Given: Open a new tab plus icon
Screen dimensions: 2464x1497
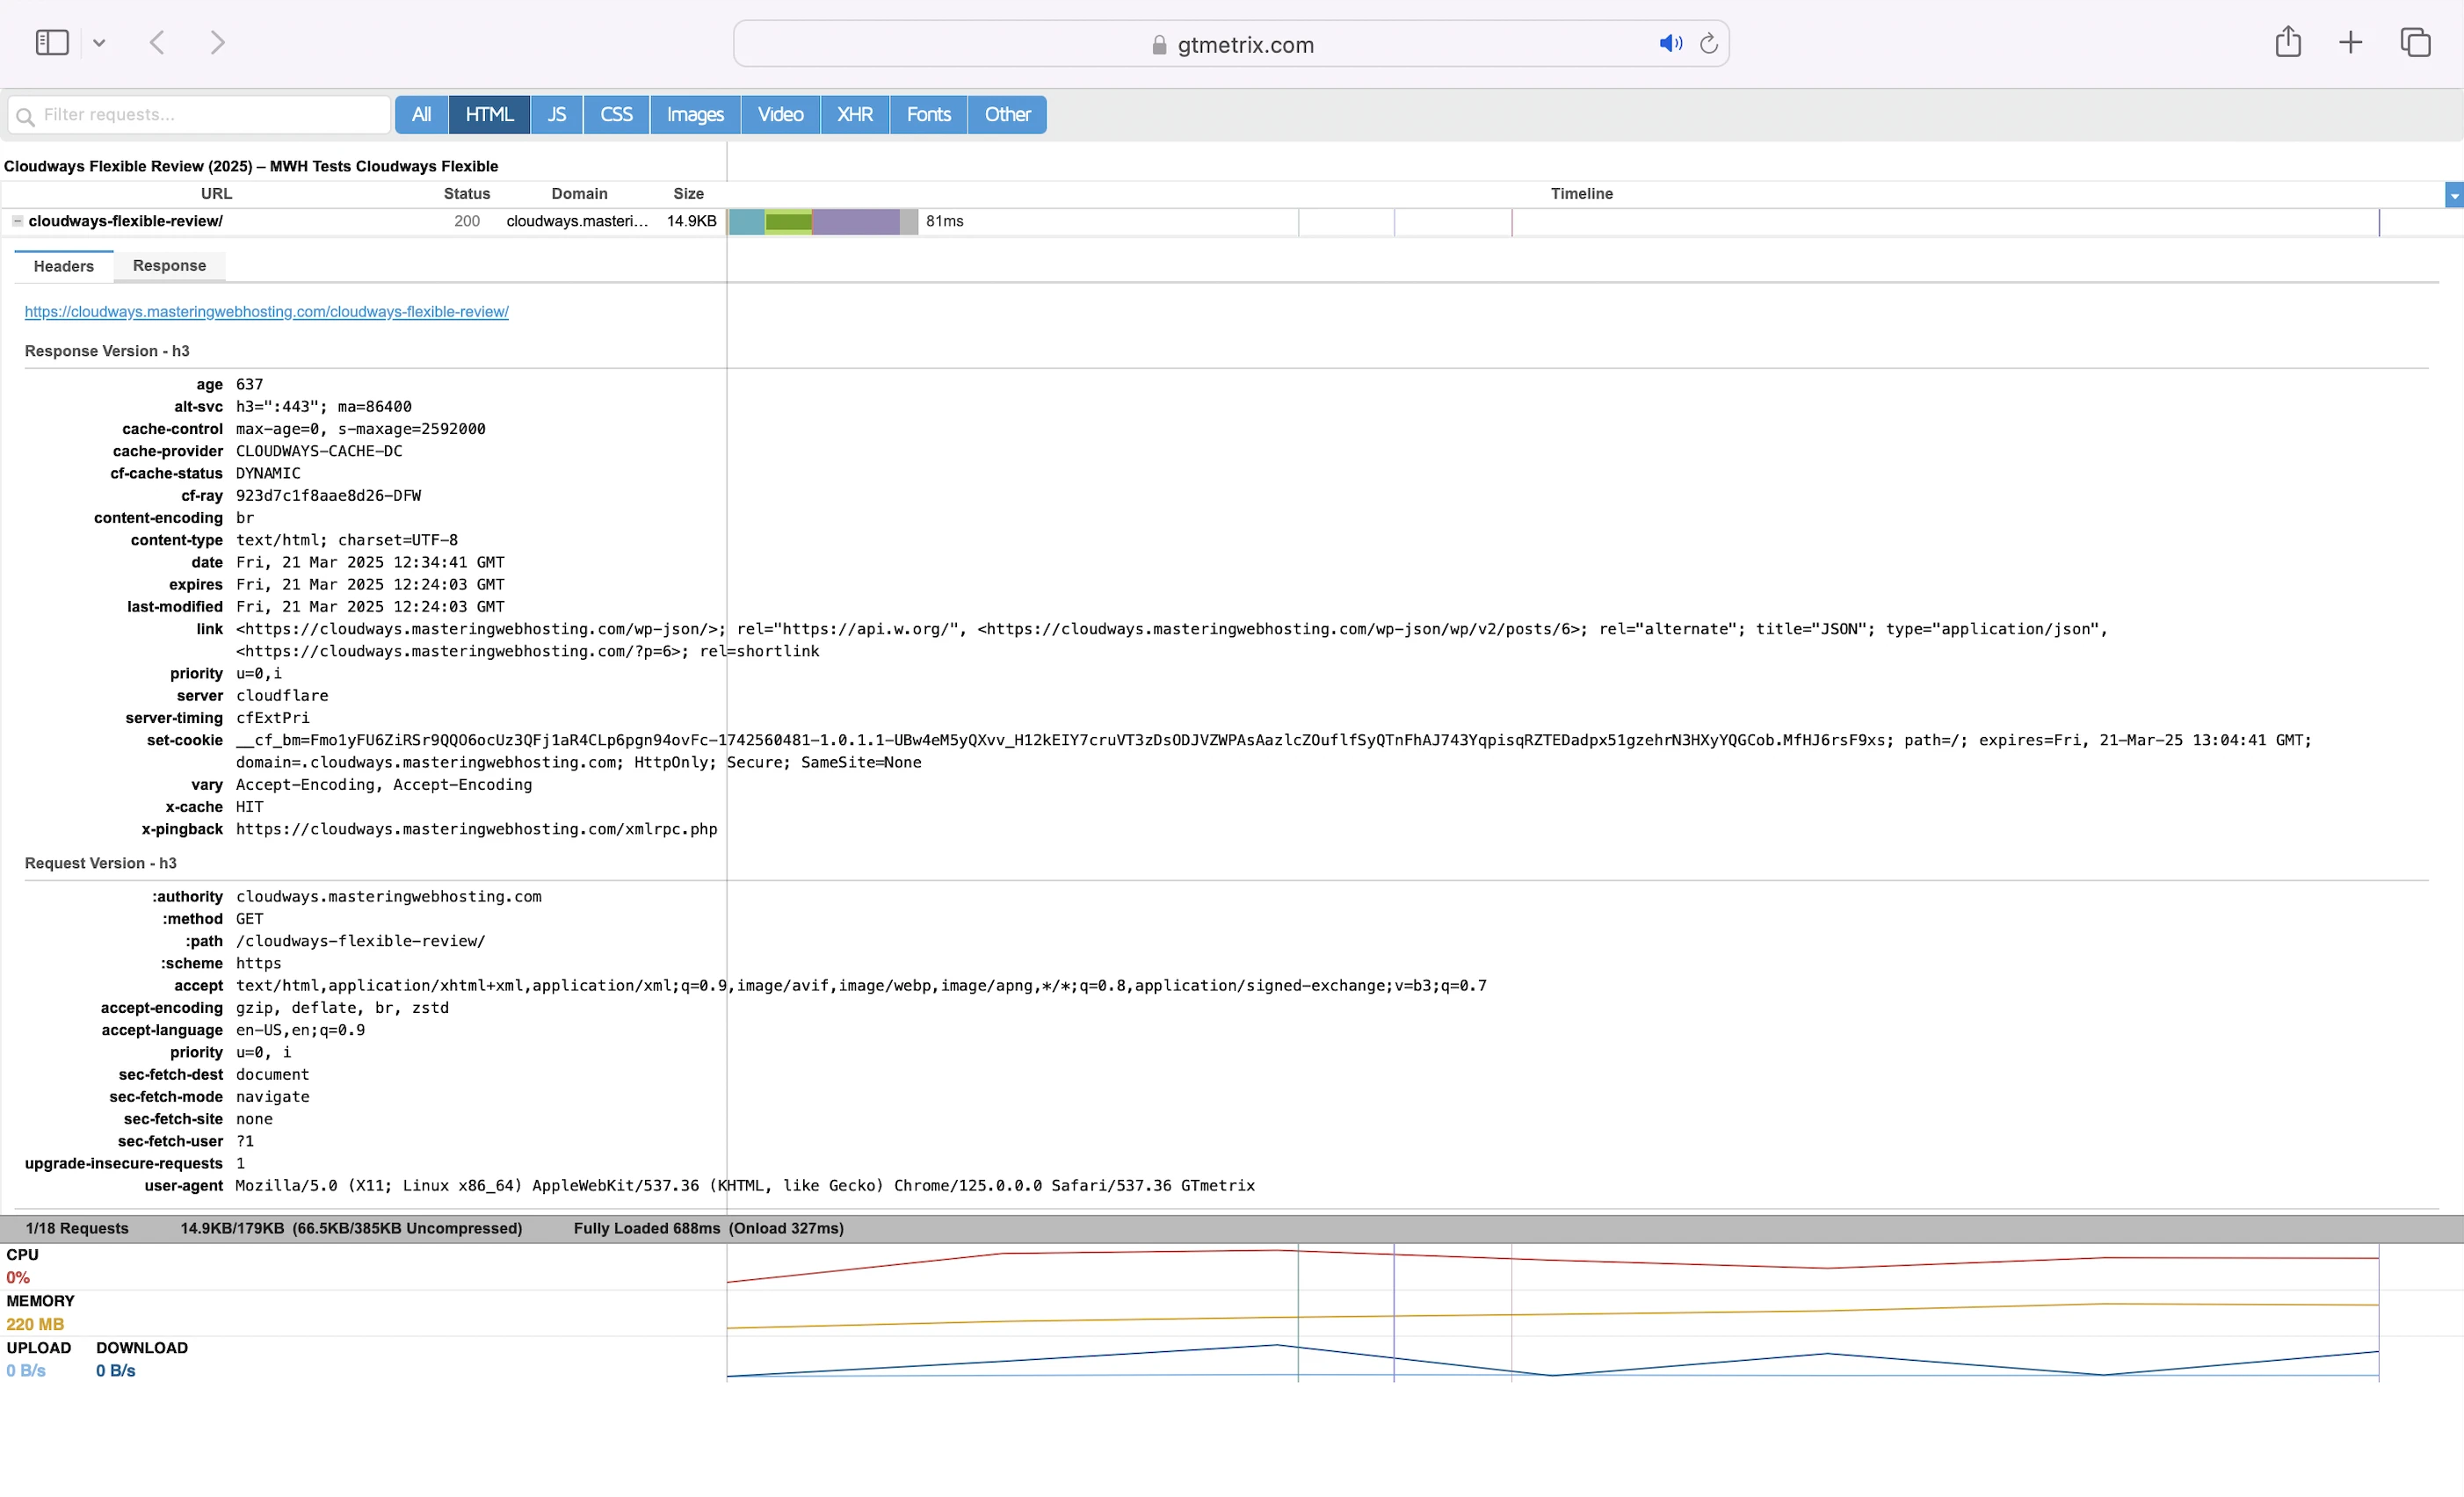Looking at the screenshot, I should pos(2350,43).
